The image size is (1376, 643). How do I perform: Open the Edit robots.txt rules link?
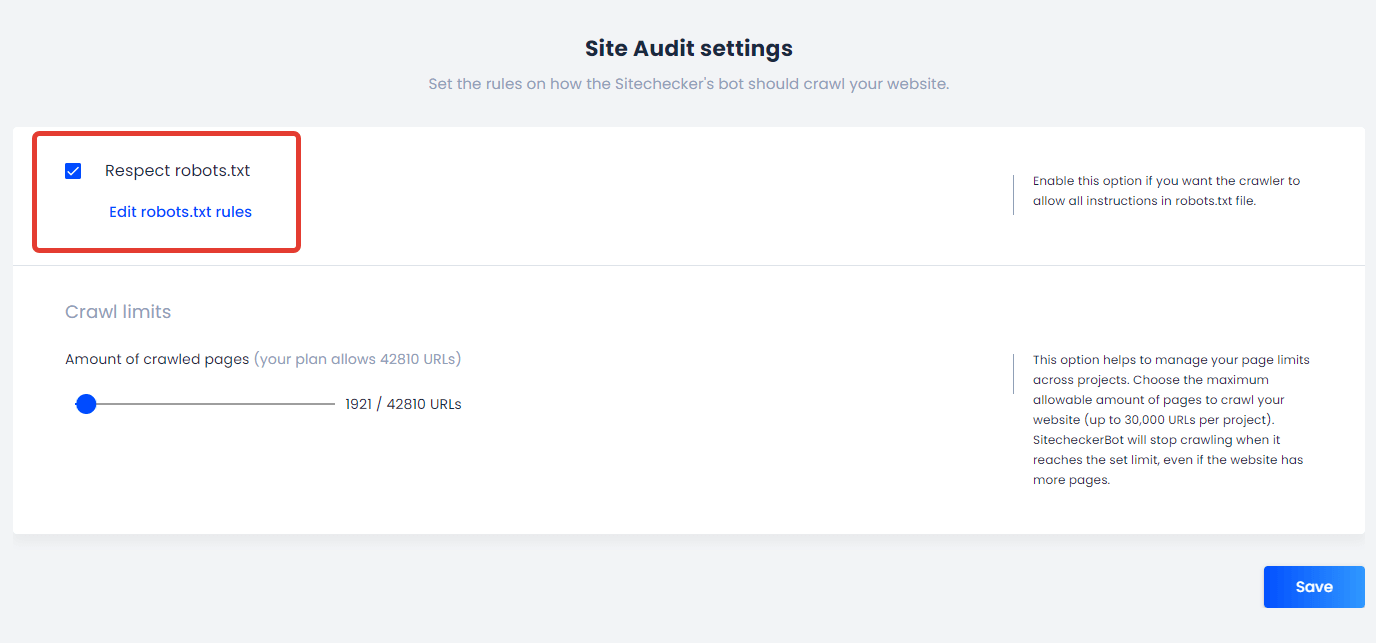pyautogui.click(x=180, y=212)
